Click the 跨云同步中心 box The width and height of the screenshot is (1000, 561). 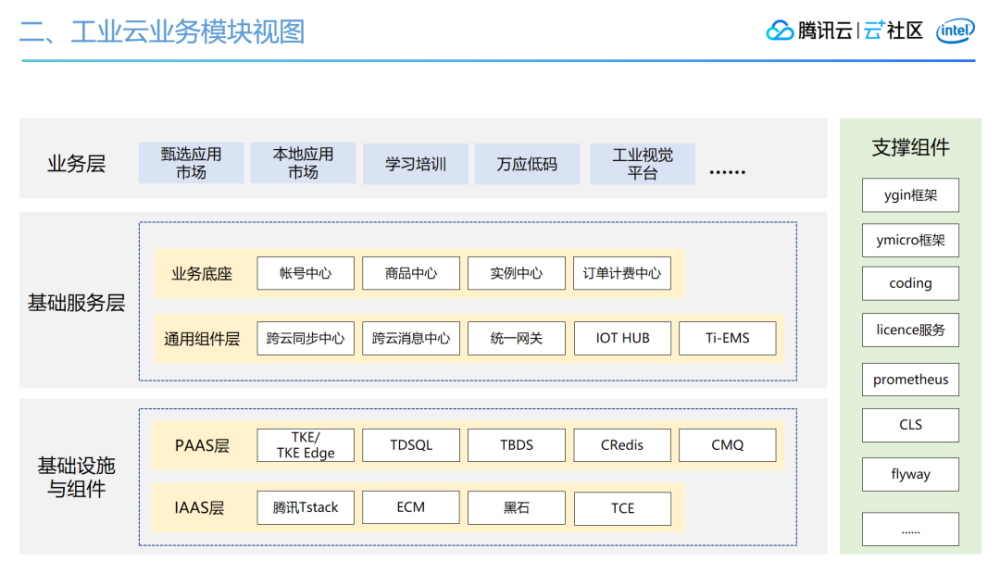pyautogui.click(x=305, y=339)
